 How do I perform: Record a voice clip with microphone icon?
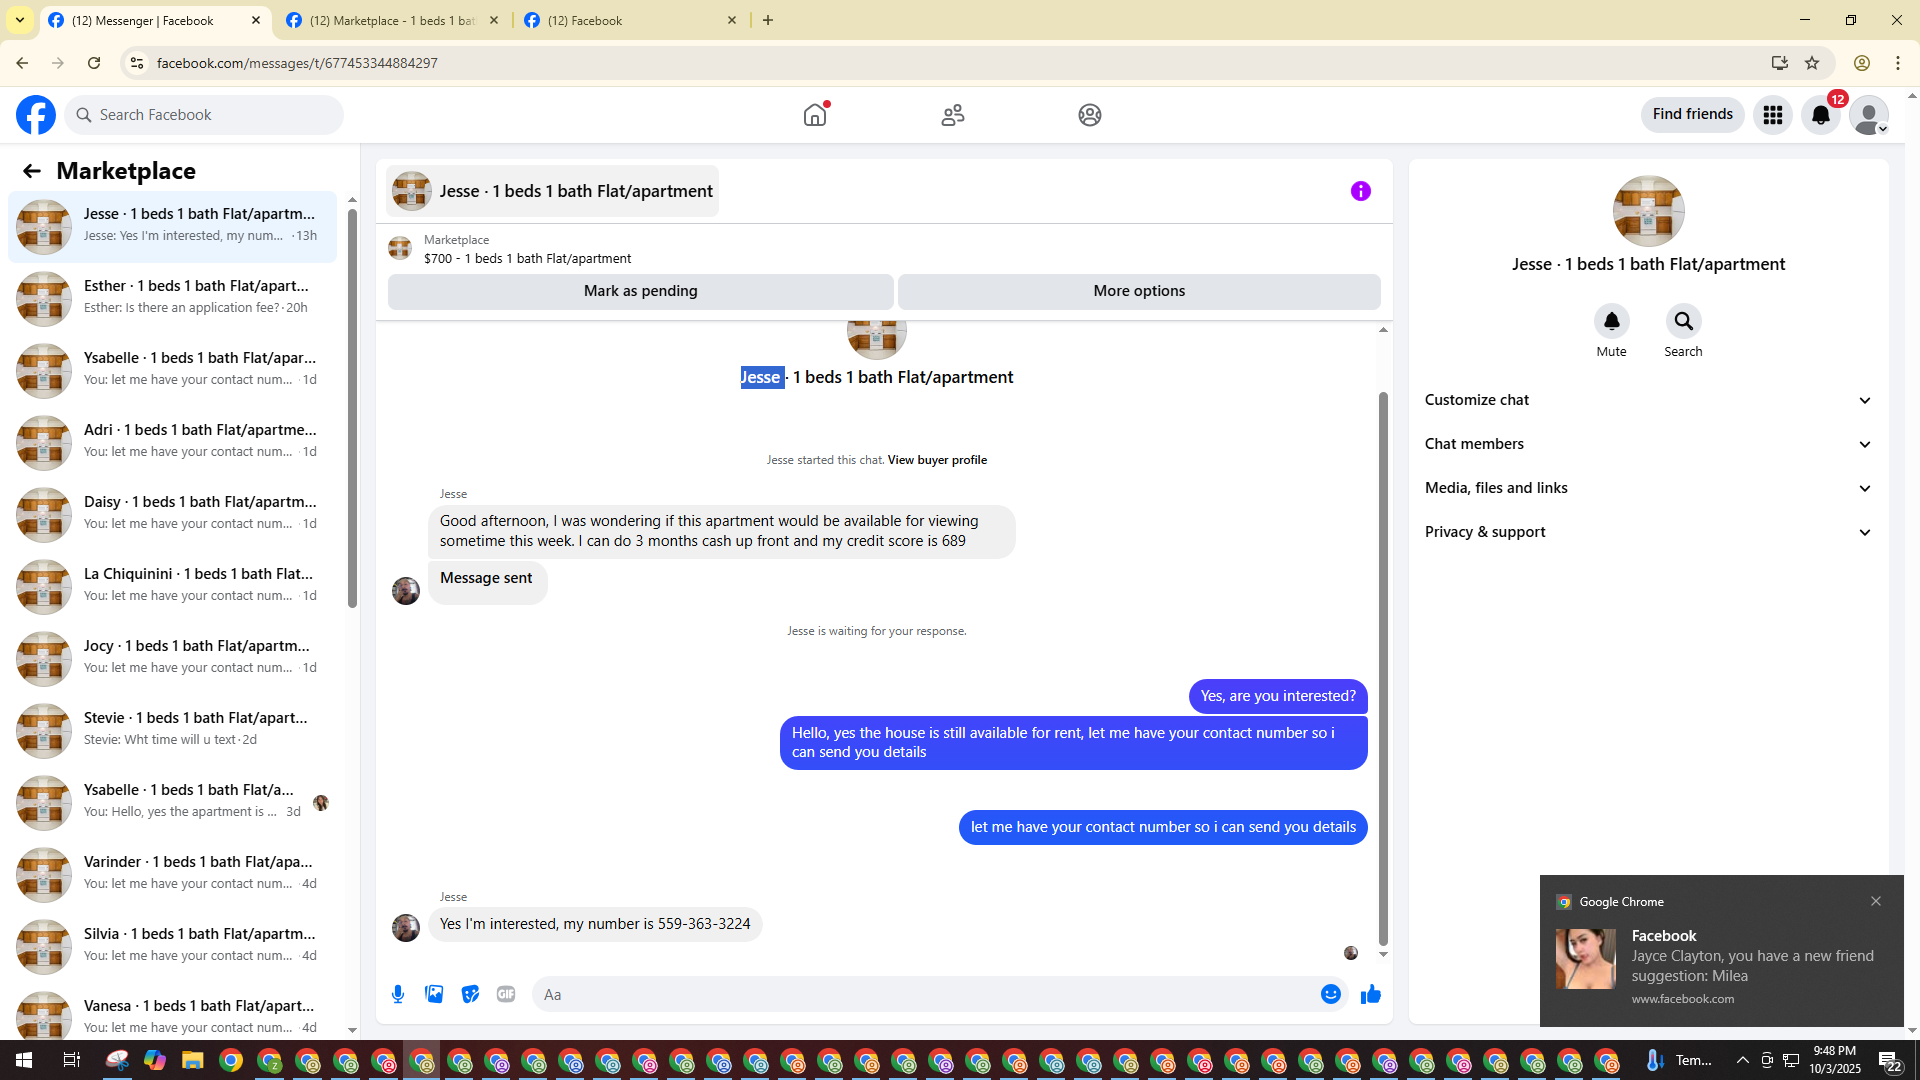(398, 994)
